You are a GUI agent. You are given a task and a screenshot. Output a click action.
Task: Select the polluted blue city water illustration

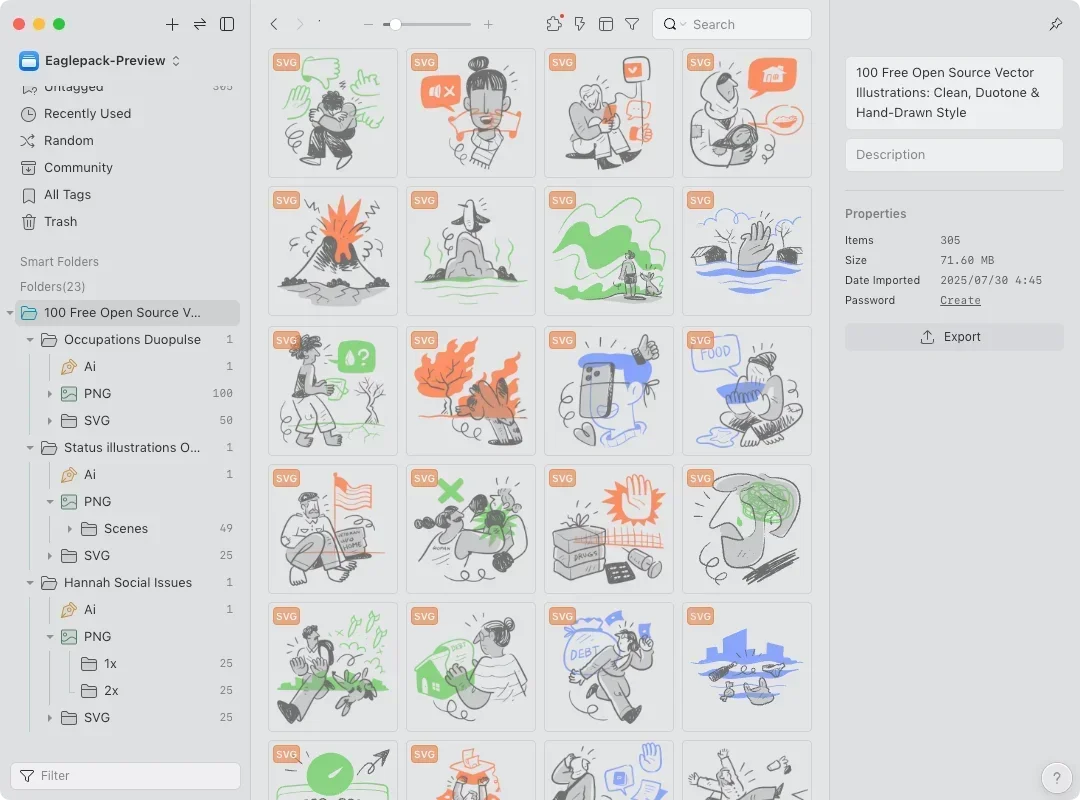(747, 667)
